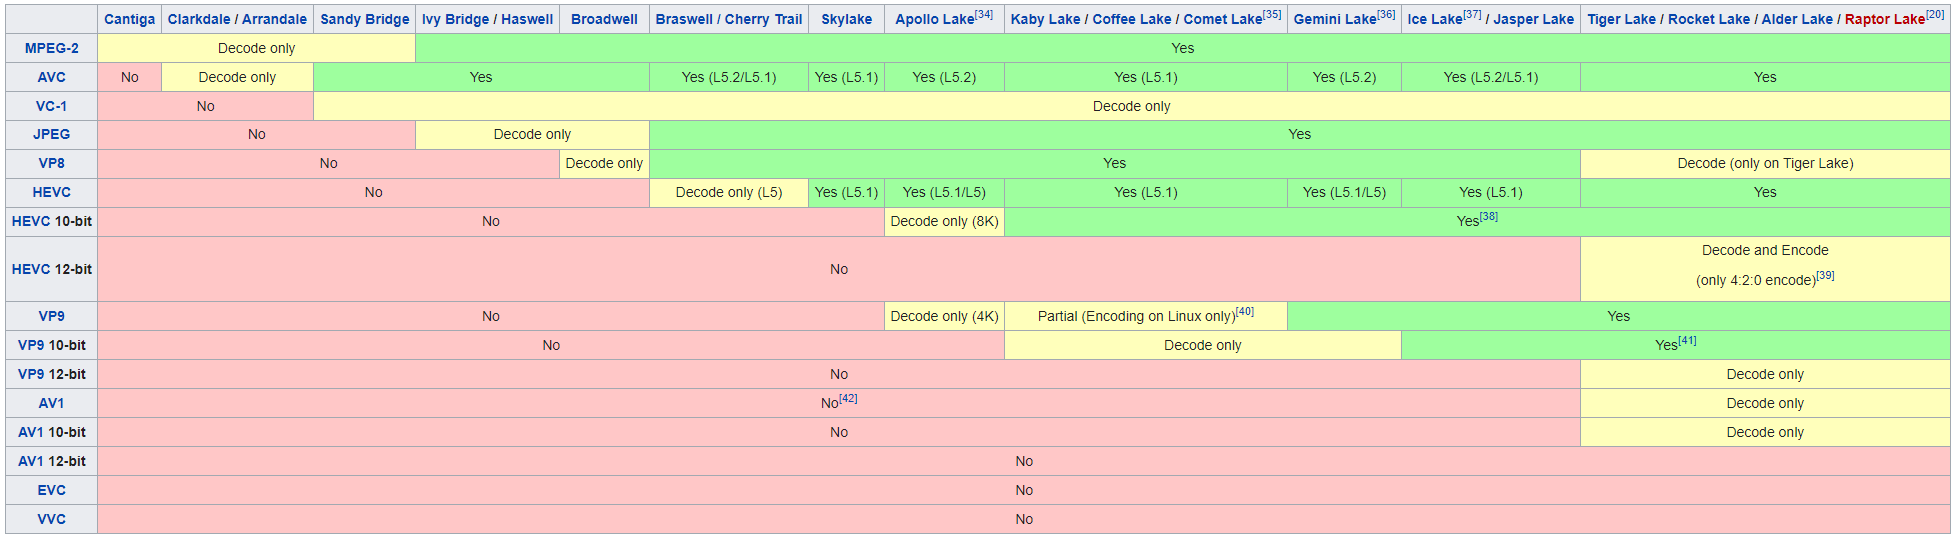
Task: Follow the VVC row header link
Action: pos(51,519)
